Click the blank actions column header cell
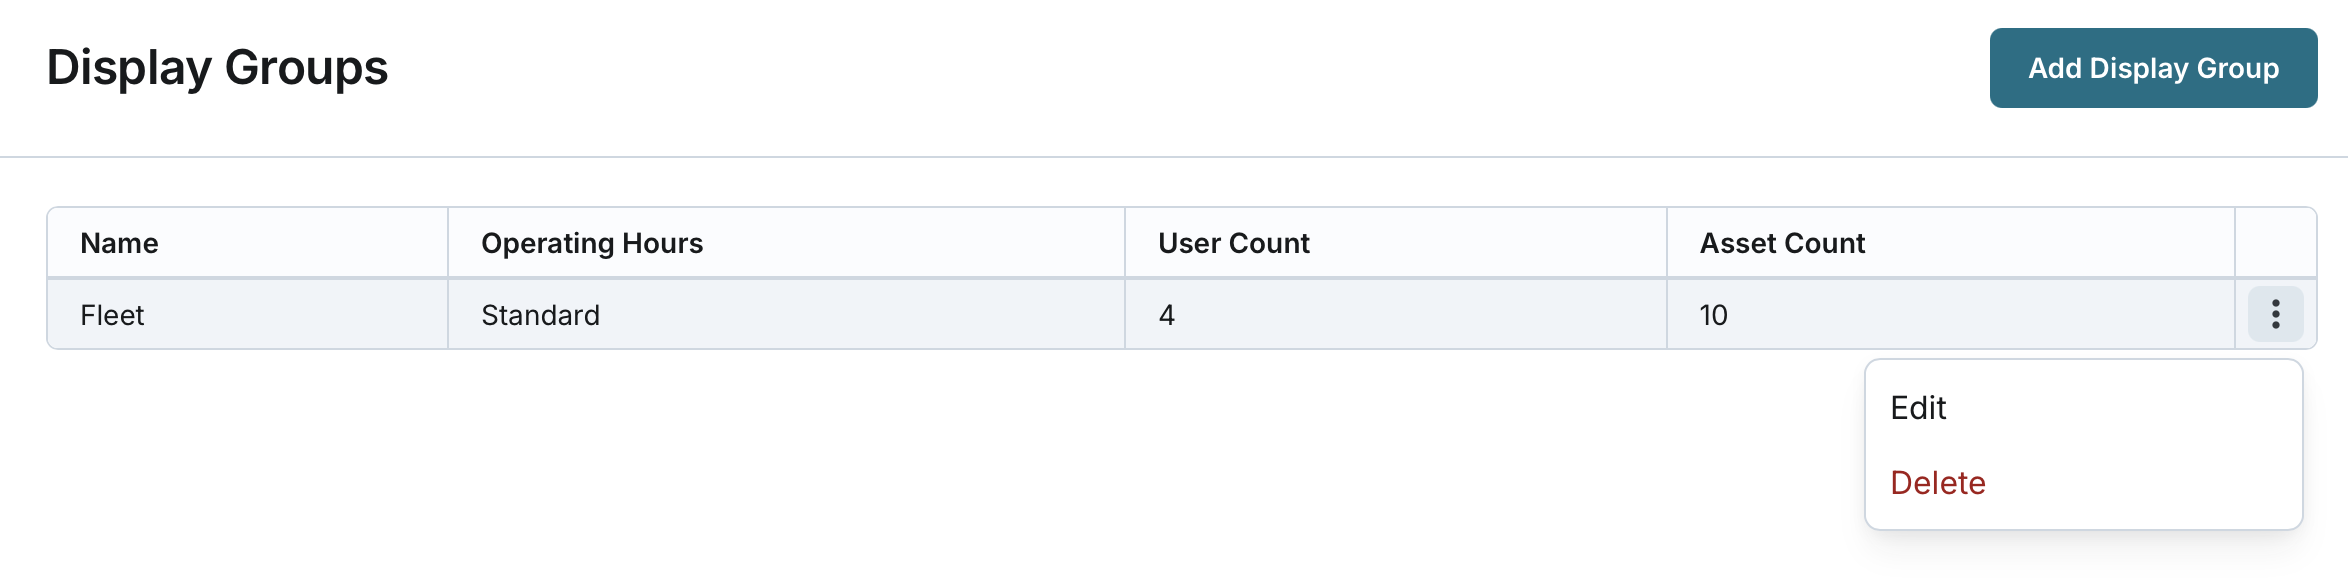Viewport: 2348px width, 586px height. pos(2275,243)
